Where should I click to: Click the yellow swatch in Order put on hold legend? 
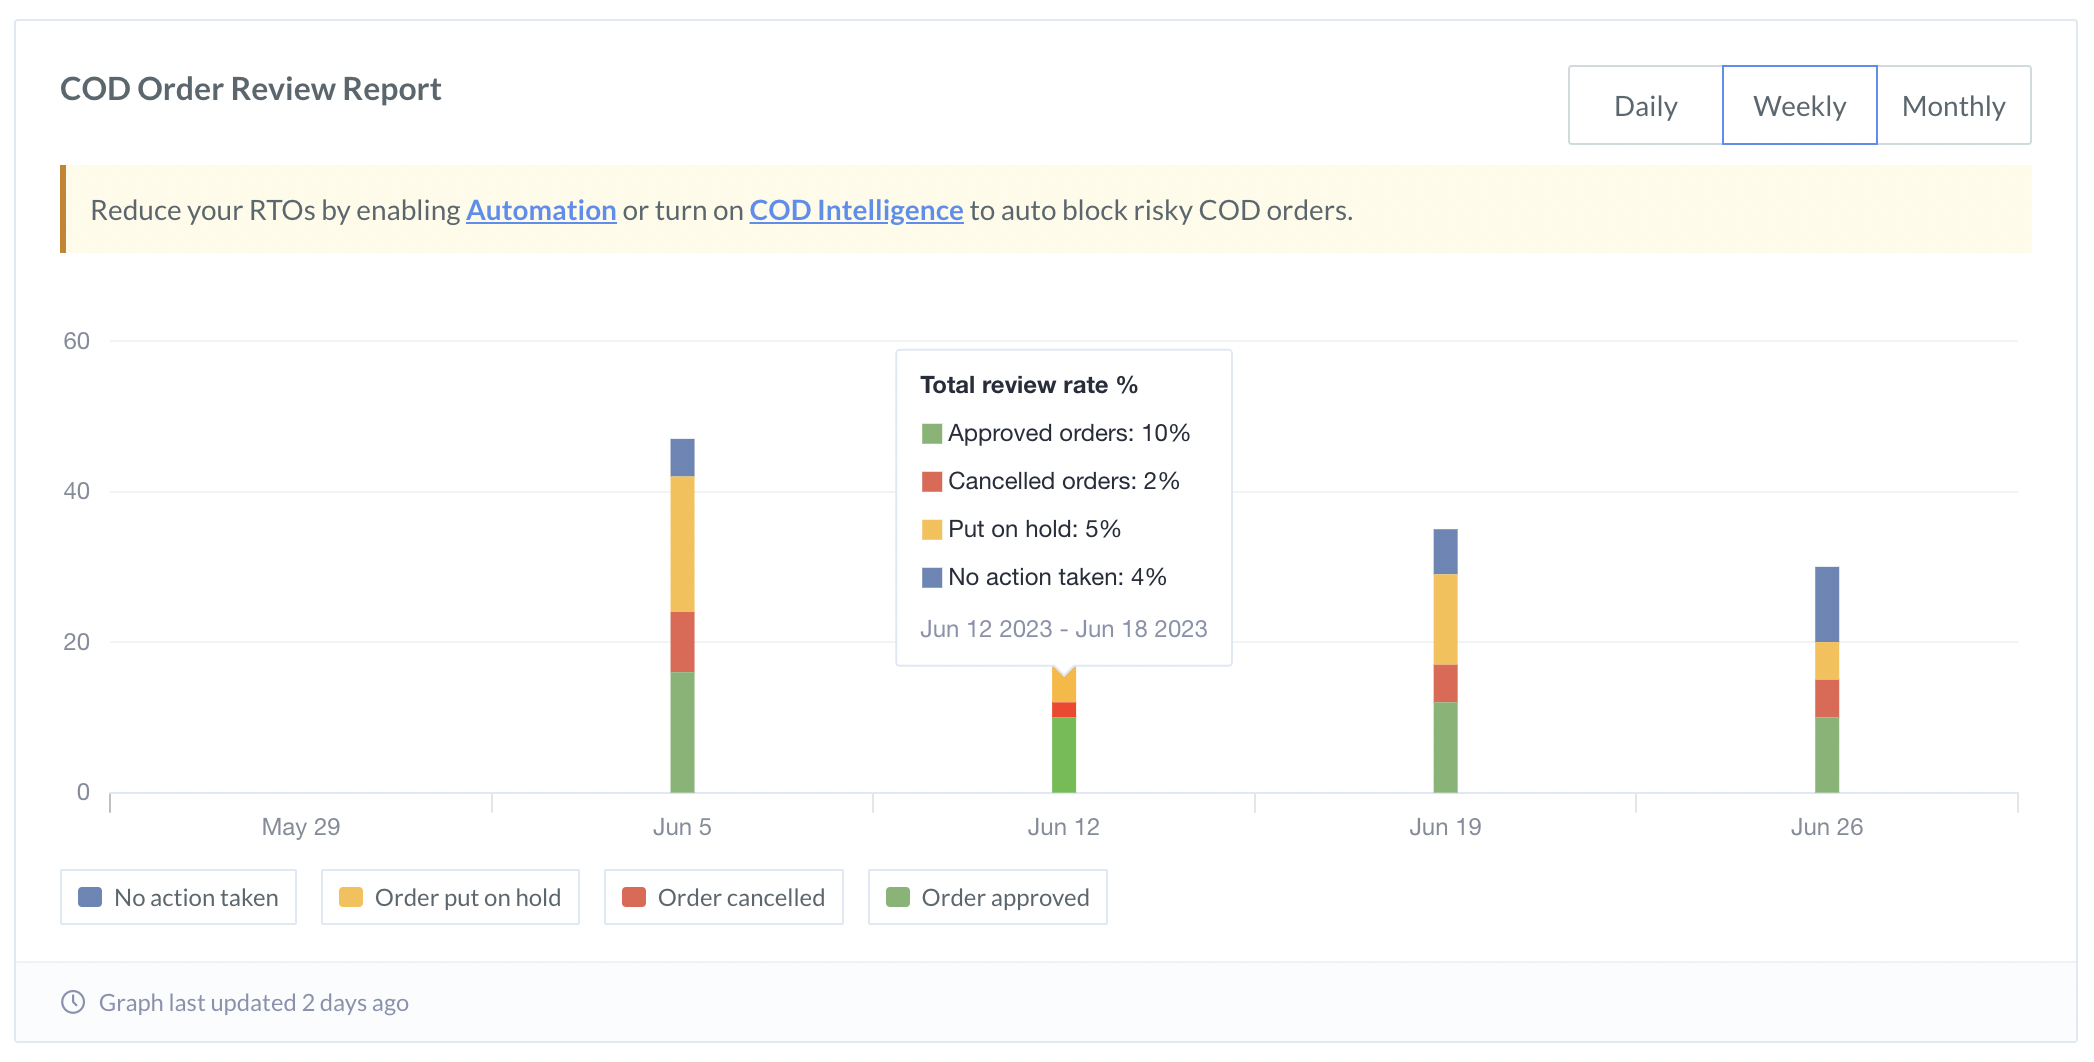pos(351,897)
